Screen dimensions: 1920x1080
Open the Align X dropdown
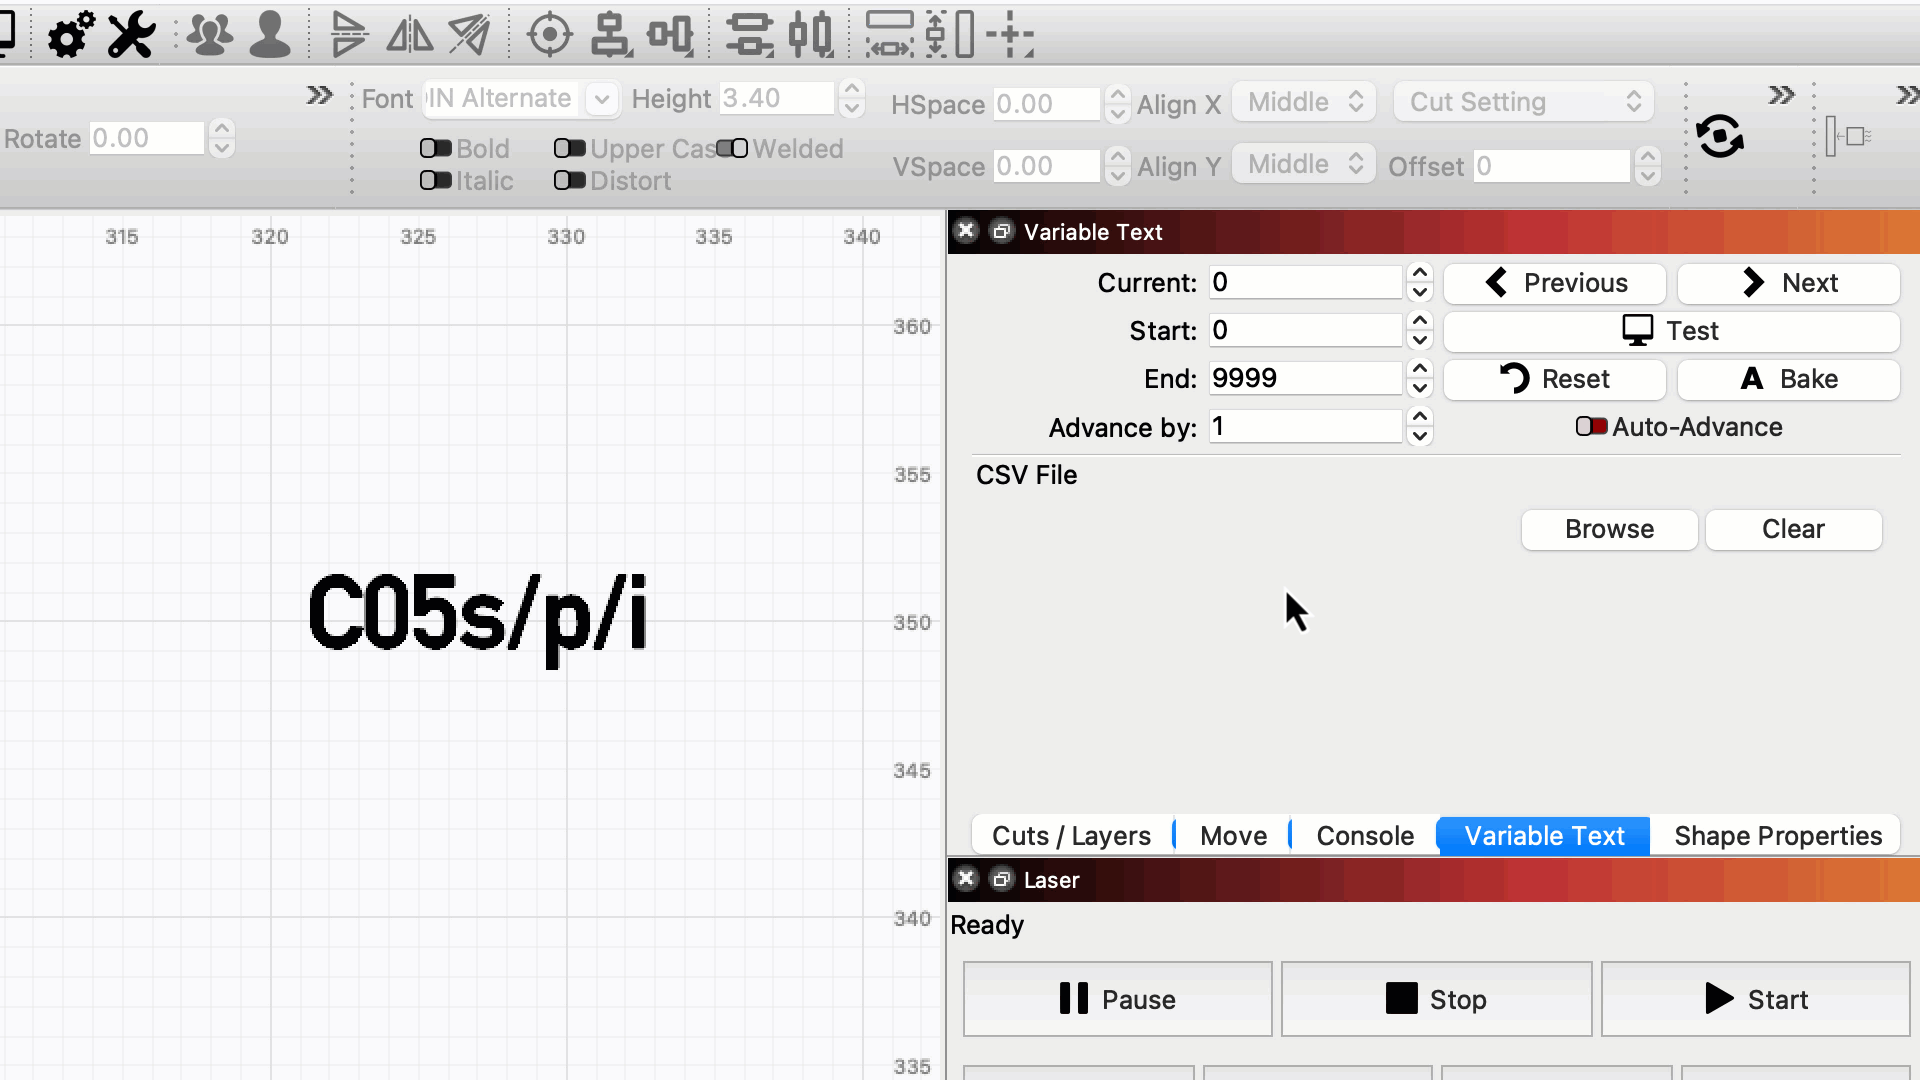pyautogui.click(x=1303, y=102)
